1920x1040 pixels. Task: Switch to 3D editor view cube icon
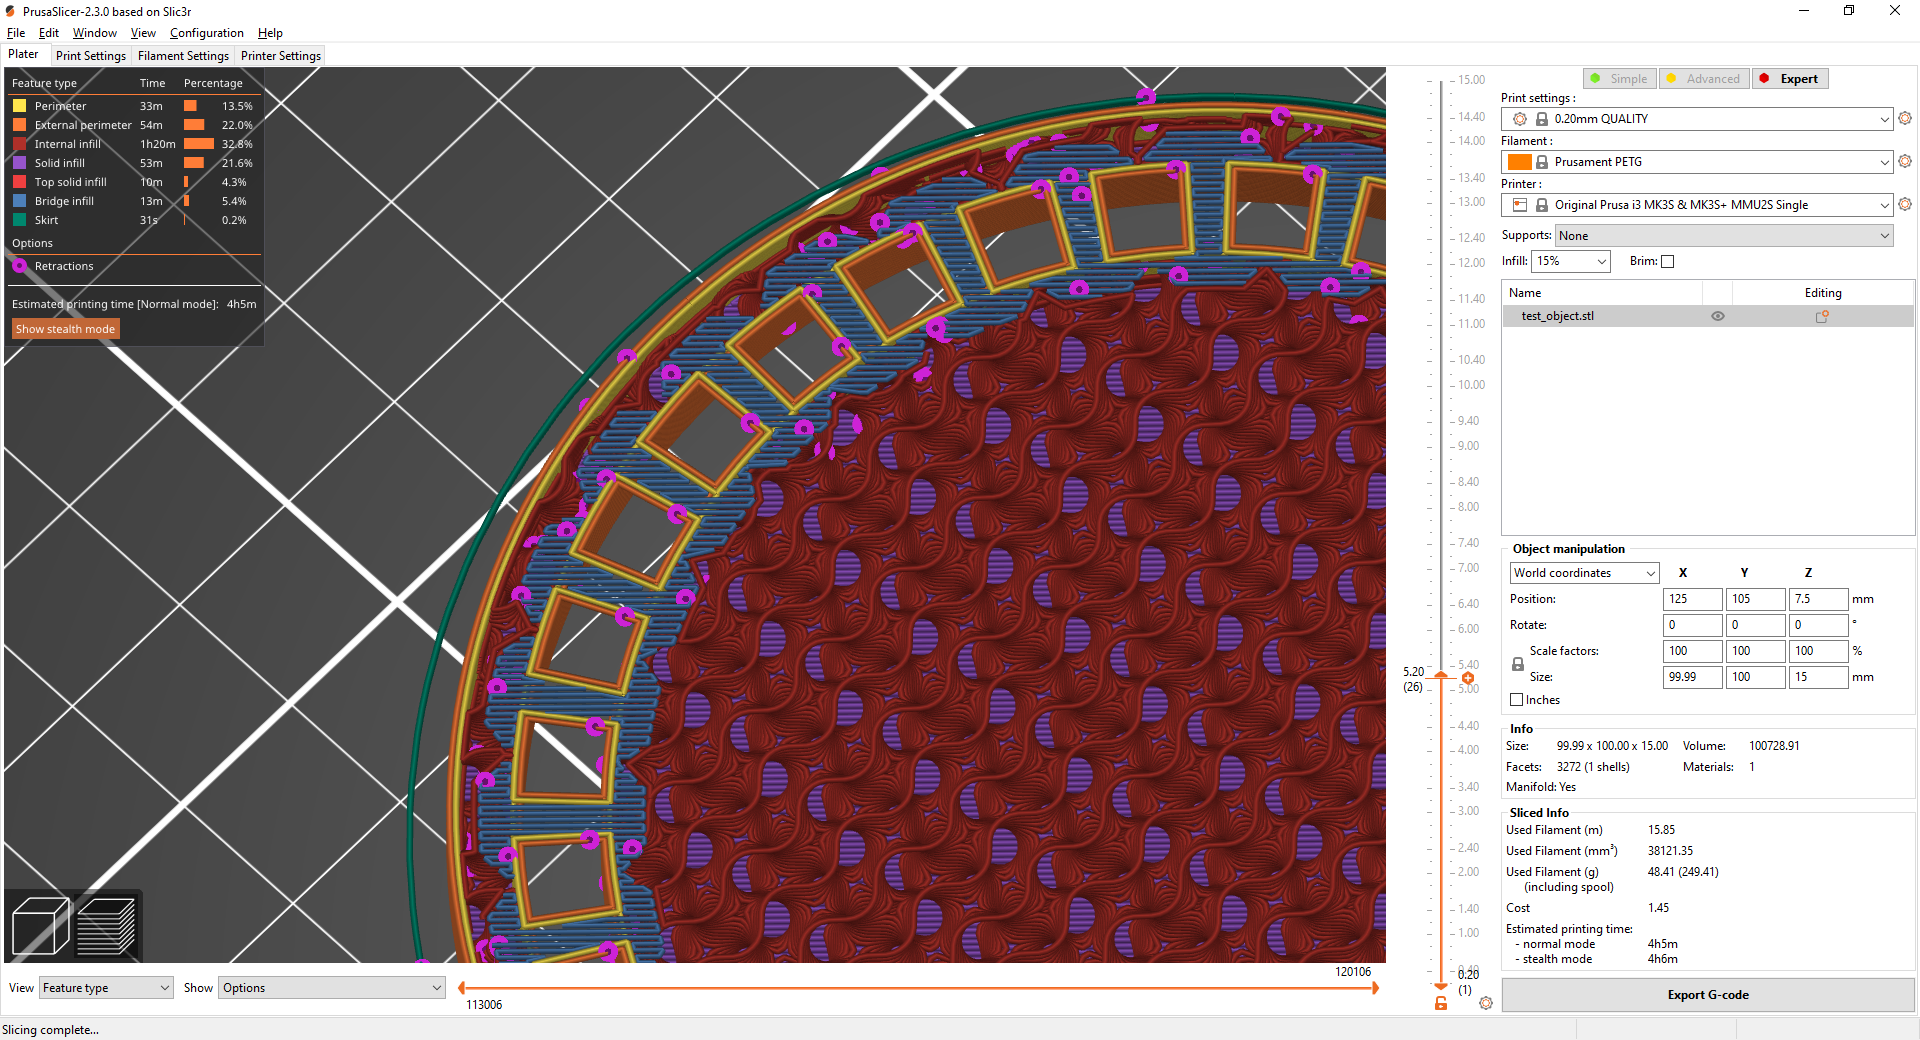[x=40, y=926]
